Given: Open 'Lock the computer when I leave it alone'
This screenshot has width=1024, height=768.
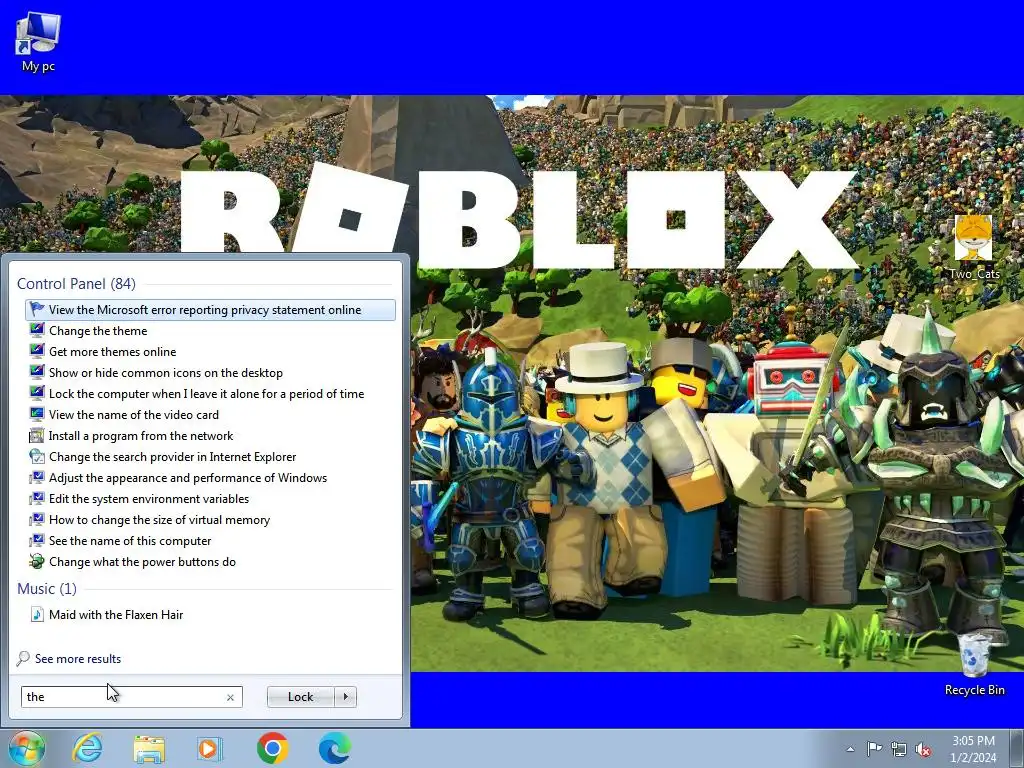Looking at the screenshot, I should pyautogui.click(x=206, y=394).
